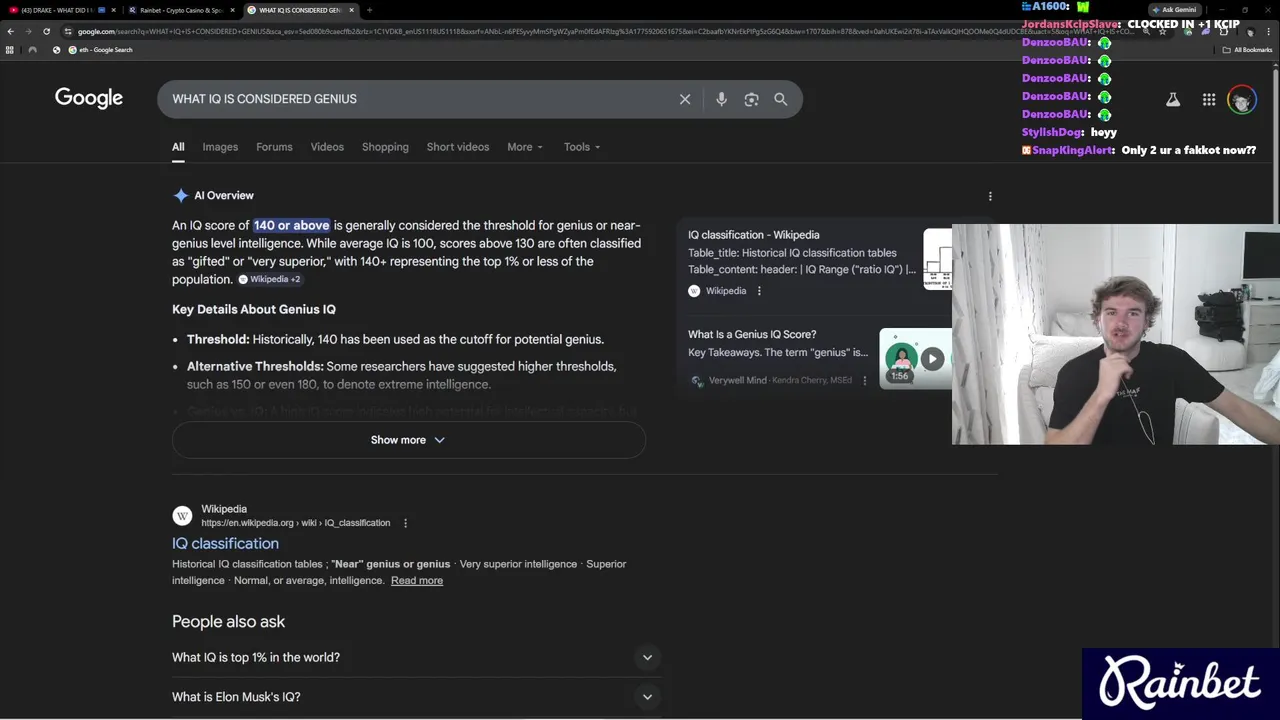This screenshot has height=720, width=1280.
Task: Click the Wikipedia favicon on the result
Action: click(182, 515)
